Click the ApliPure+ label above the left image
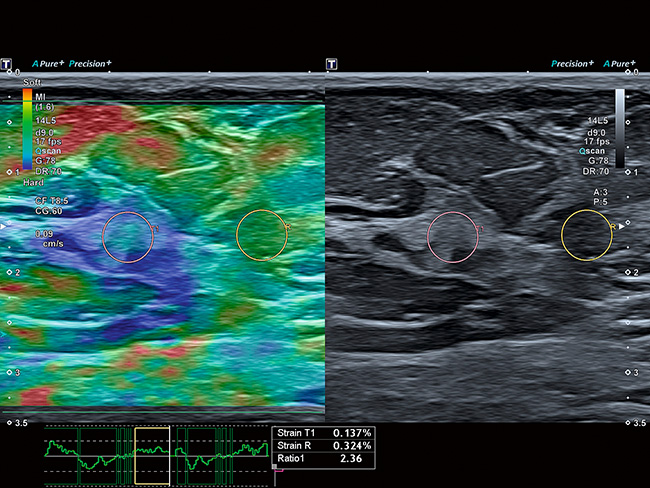The height and width of the screenshot is (488, 650). (x=47, y=64)
